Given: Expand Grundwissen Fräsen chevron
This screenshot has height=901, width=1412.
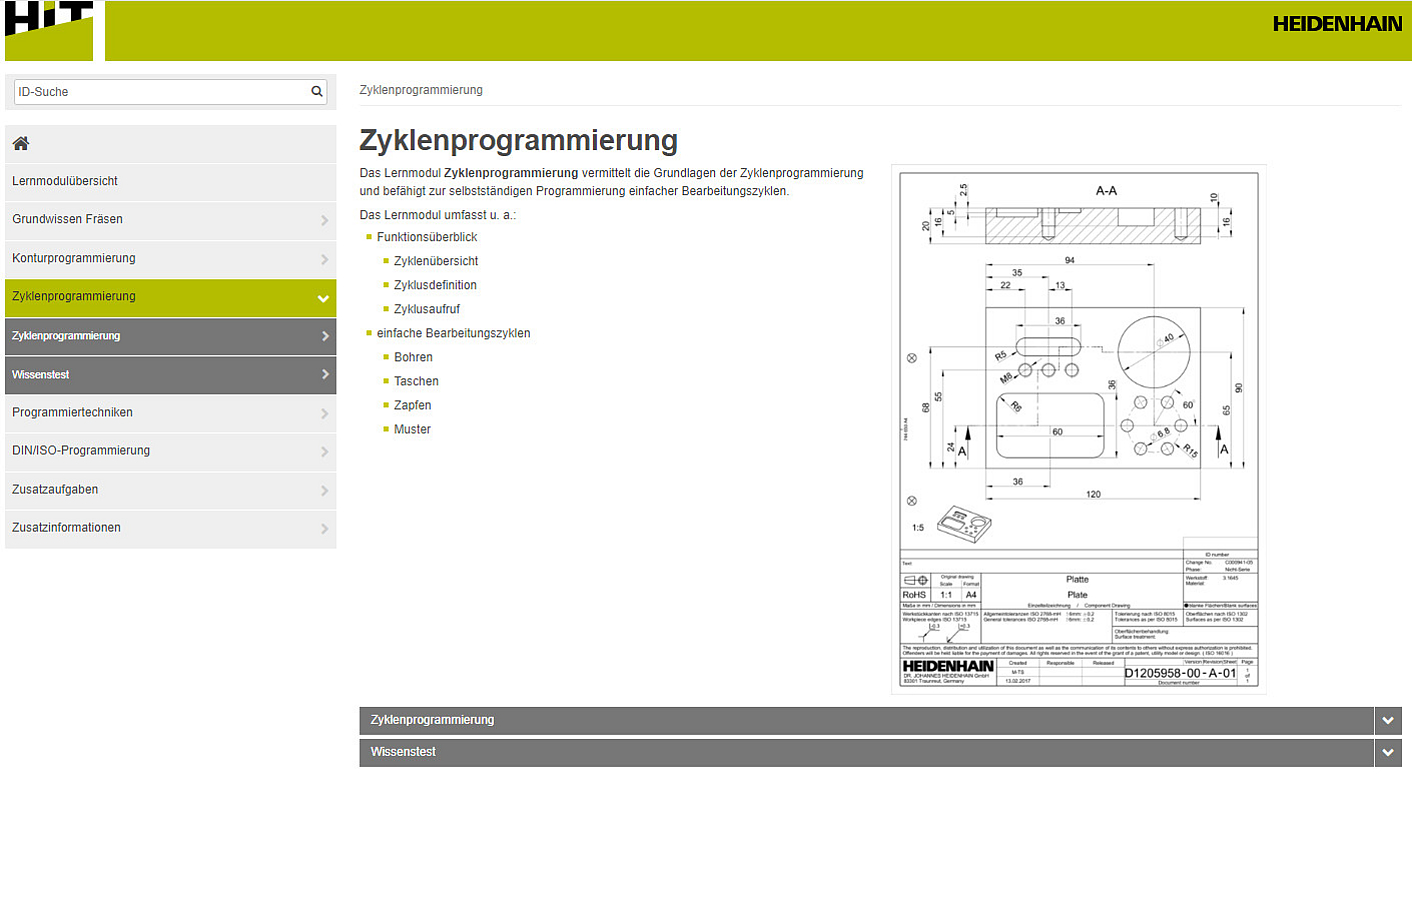Looking at the screenshot, I should (324, 220).
